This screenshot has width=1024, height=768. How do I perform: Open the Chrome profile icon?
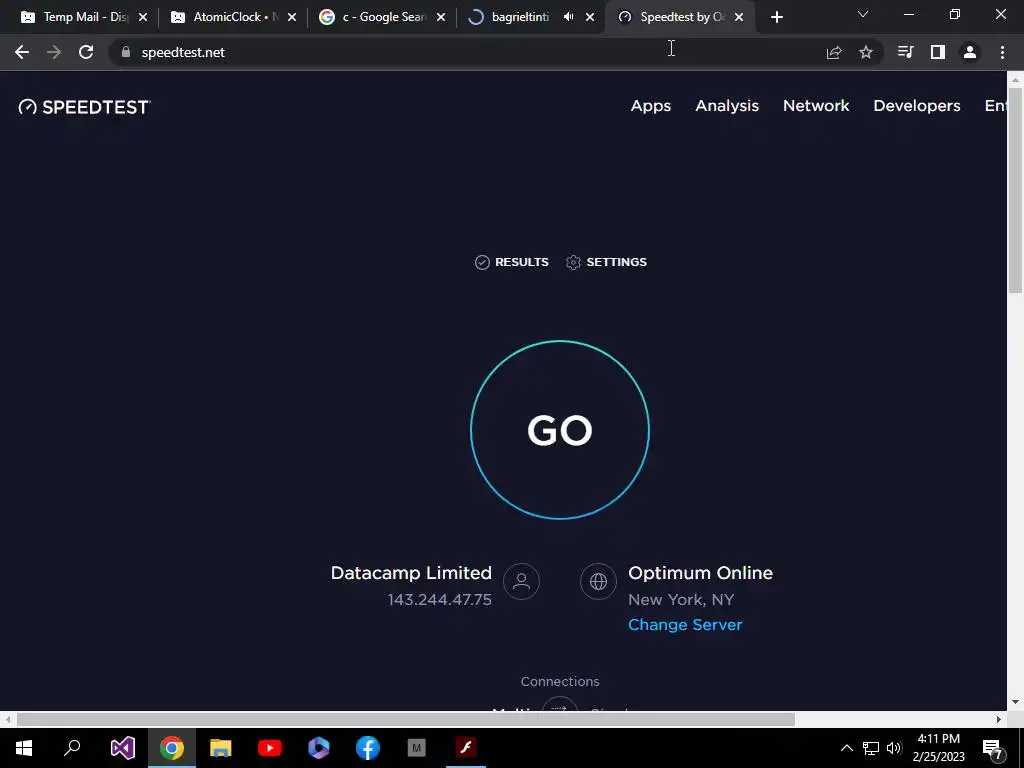[970, 52]
